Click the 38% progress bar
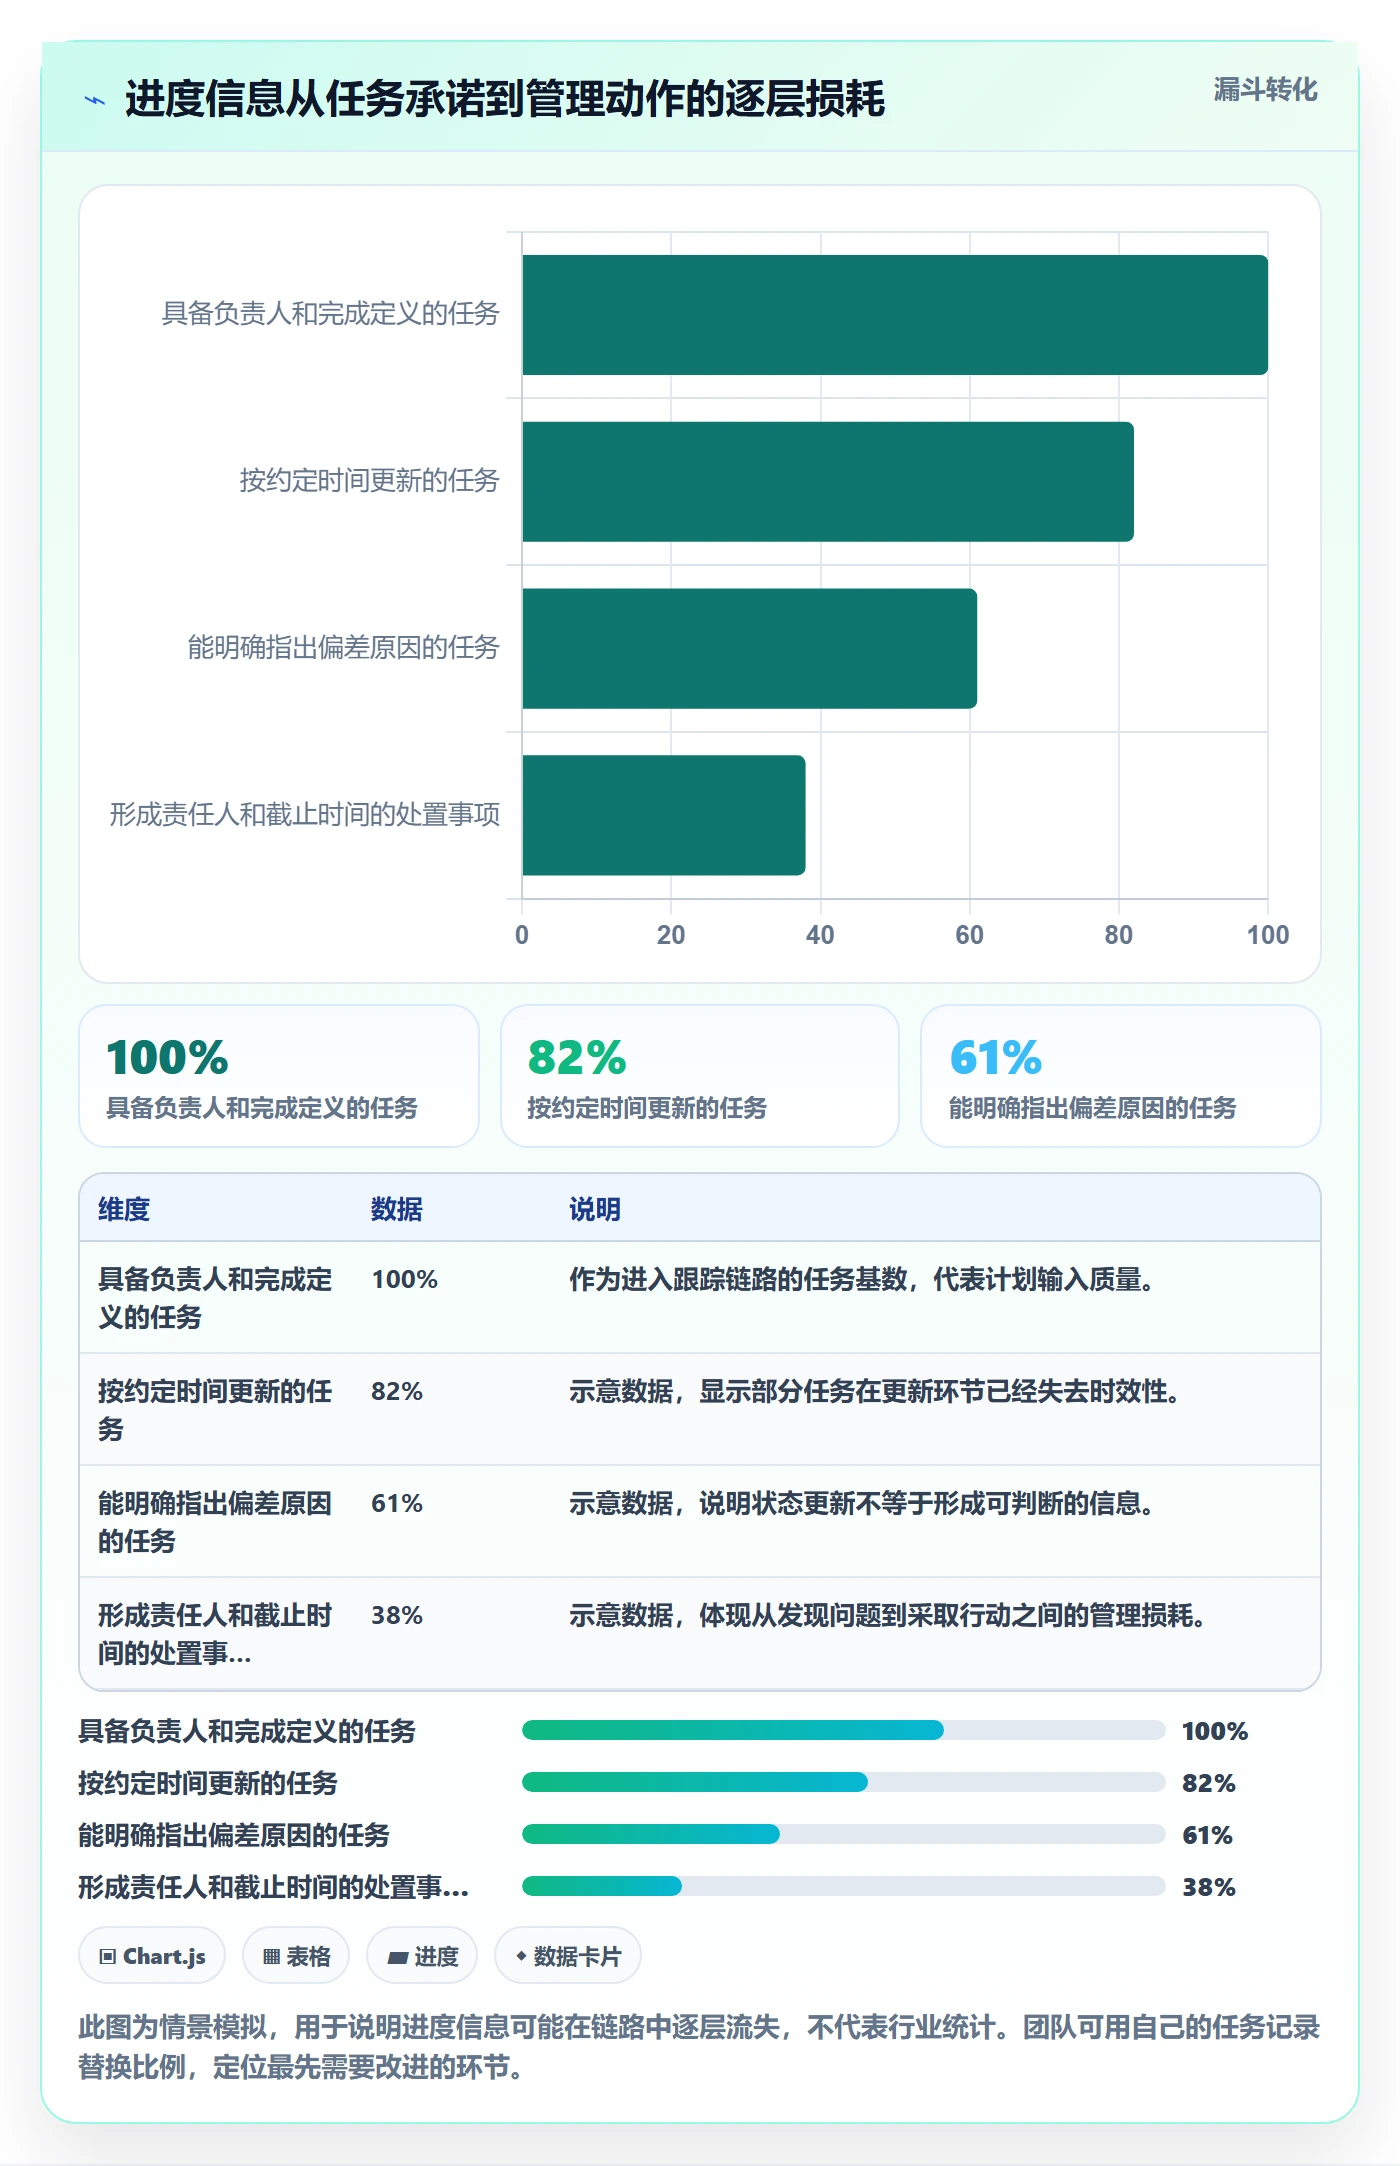 843,1886
